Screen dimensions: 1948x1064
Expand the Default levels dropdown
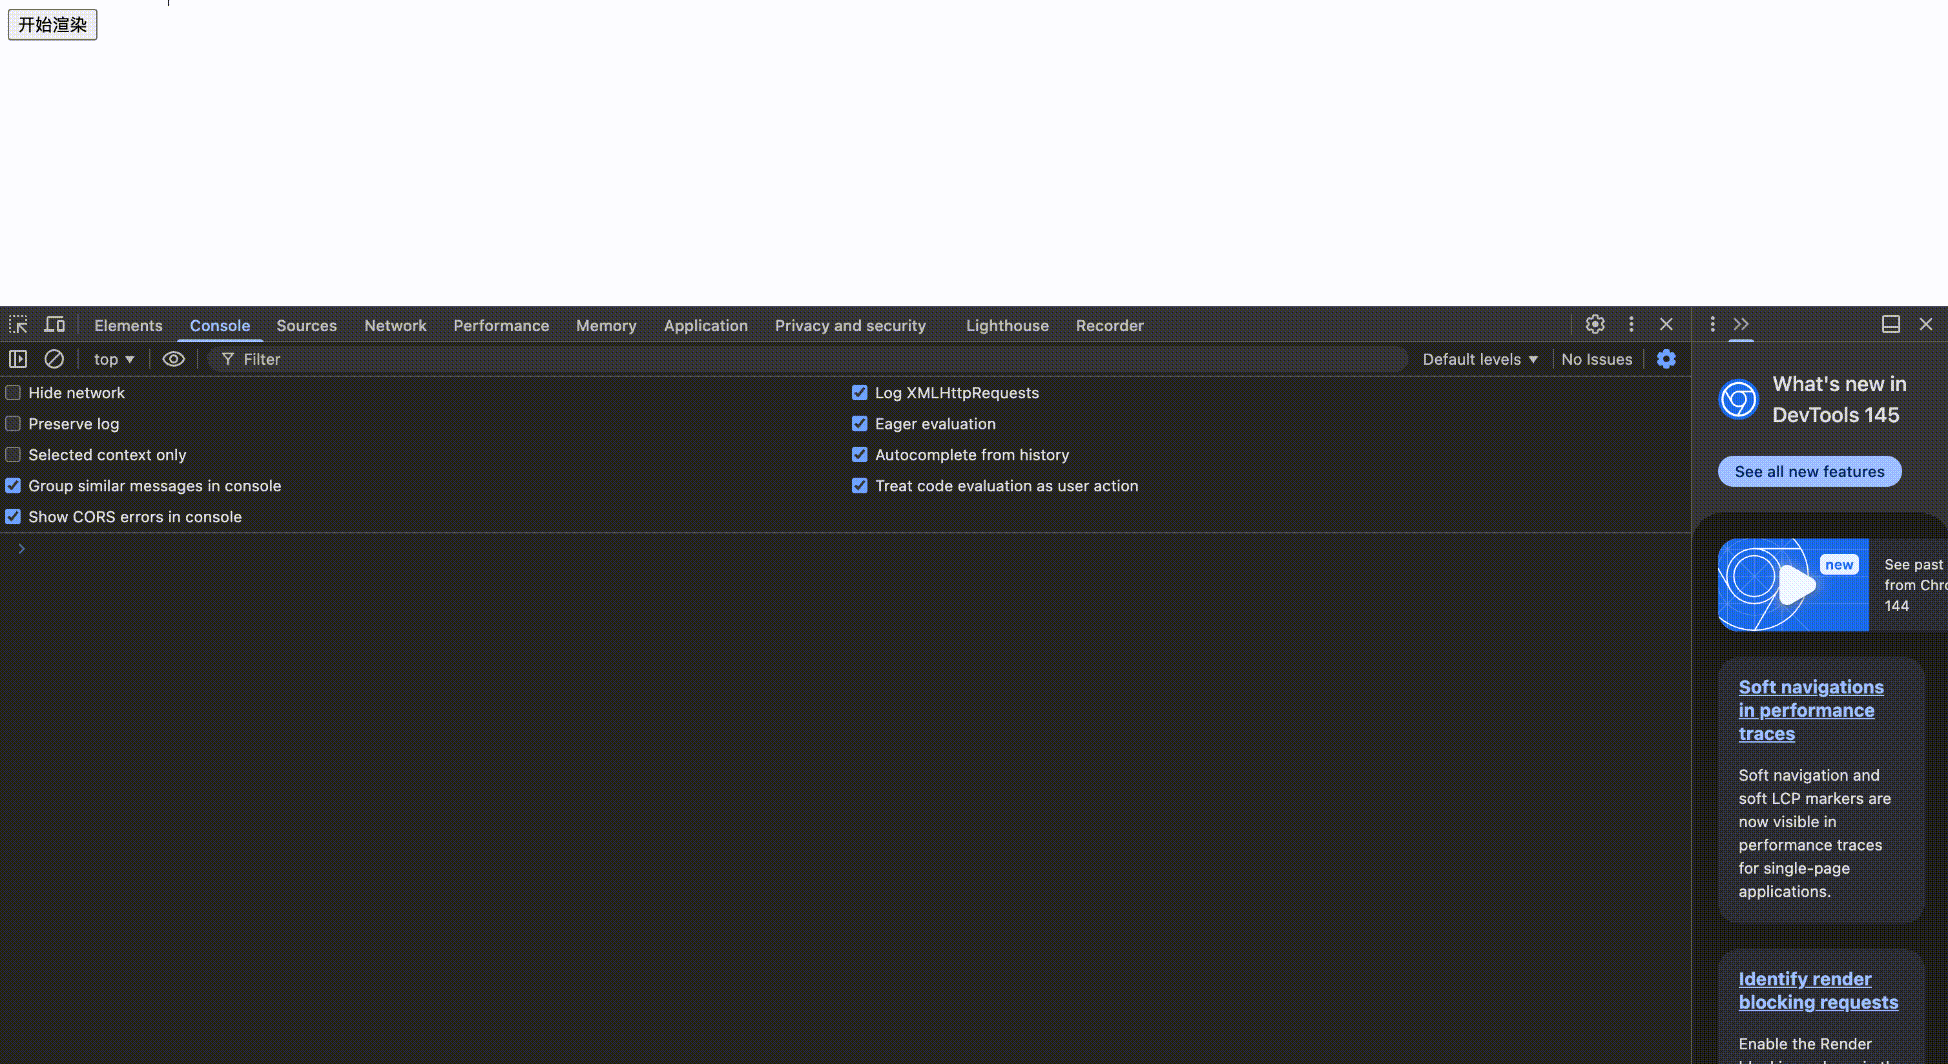coord(1480,359)
